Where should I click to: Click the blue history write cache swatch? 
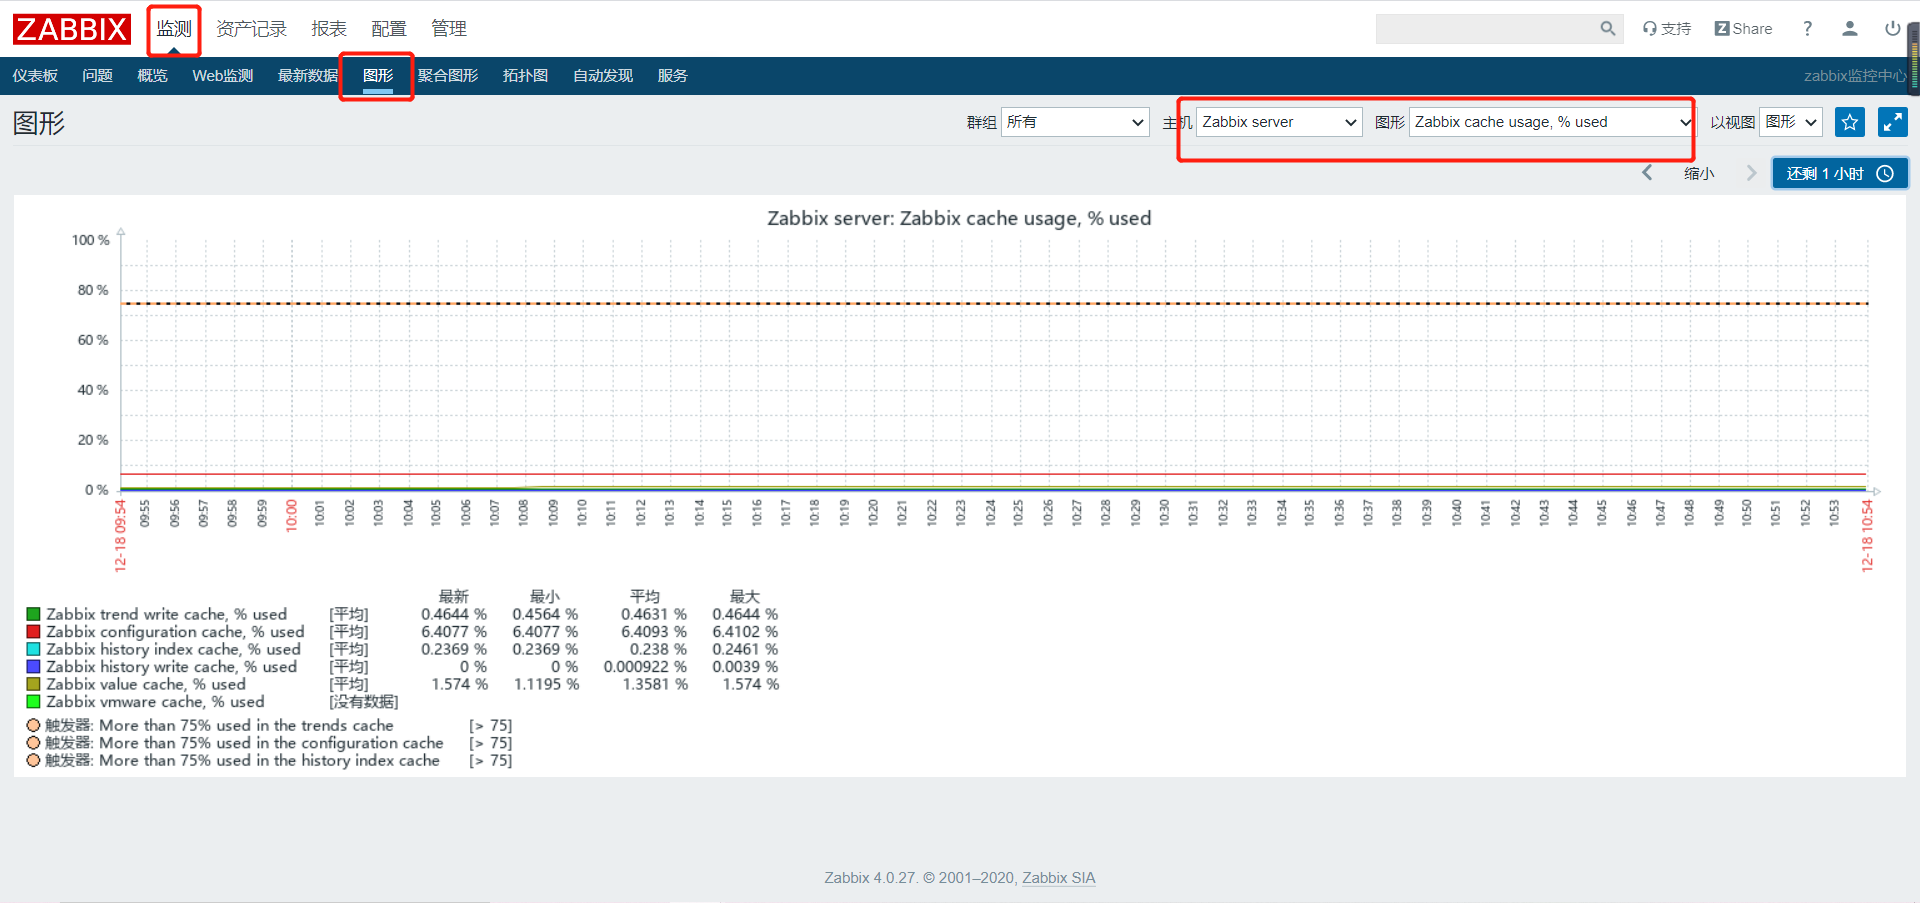33,667
